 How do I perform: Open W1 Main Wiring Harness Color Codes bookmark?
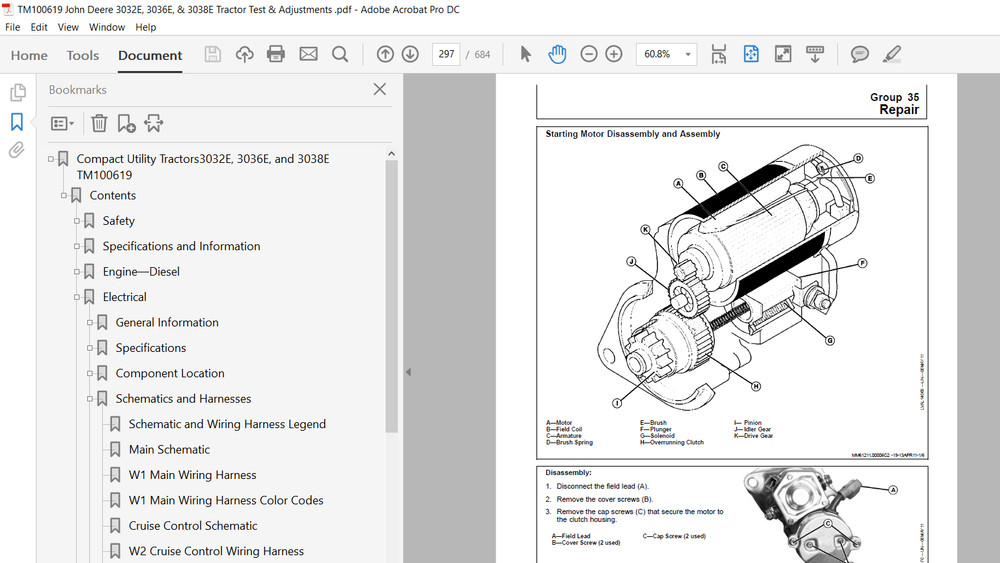226,501
